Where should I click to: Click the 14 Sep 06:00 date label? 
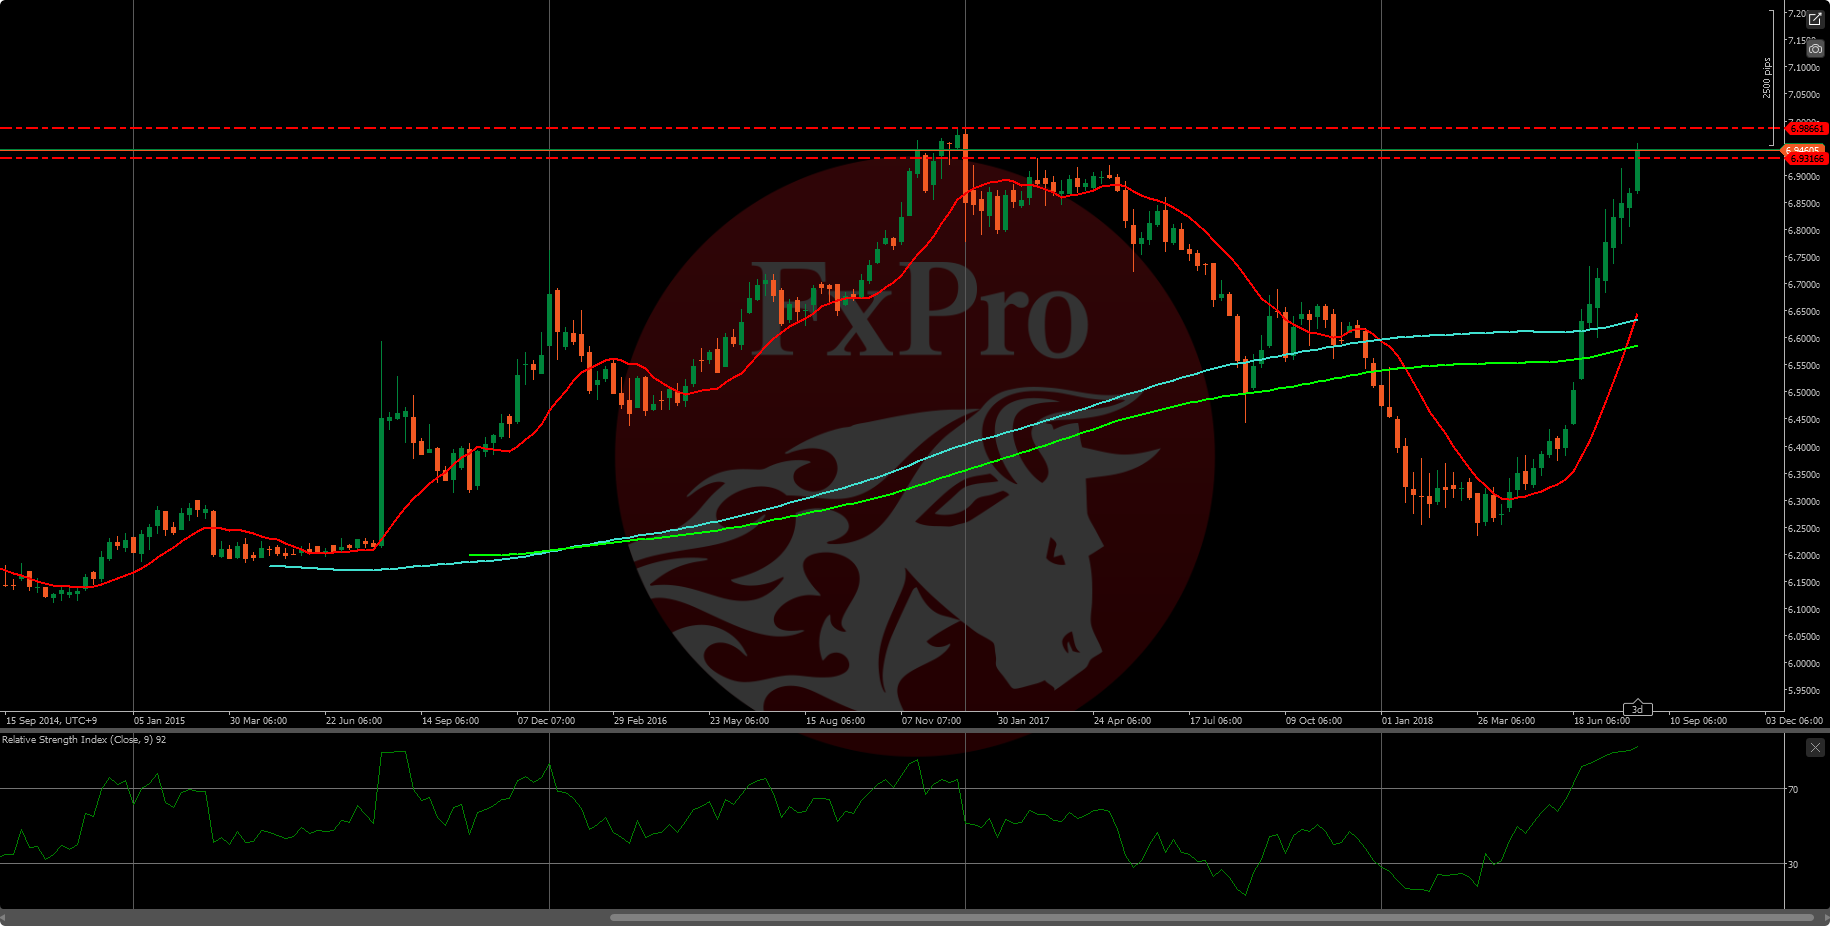coord(450,720)
